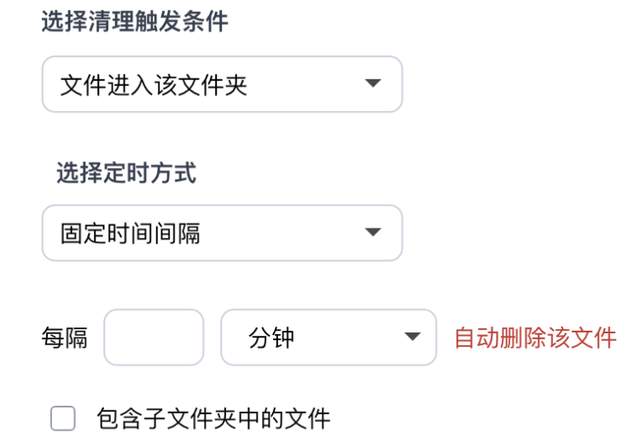640x445 pixels.
Task: Select the 文件进入该文件夹 text in the combo box
Action: [154, 84]
